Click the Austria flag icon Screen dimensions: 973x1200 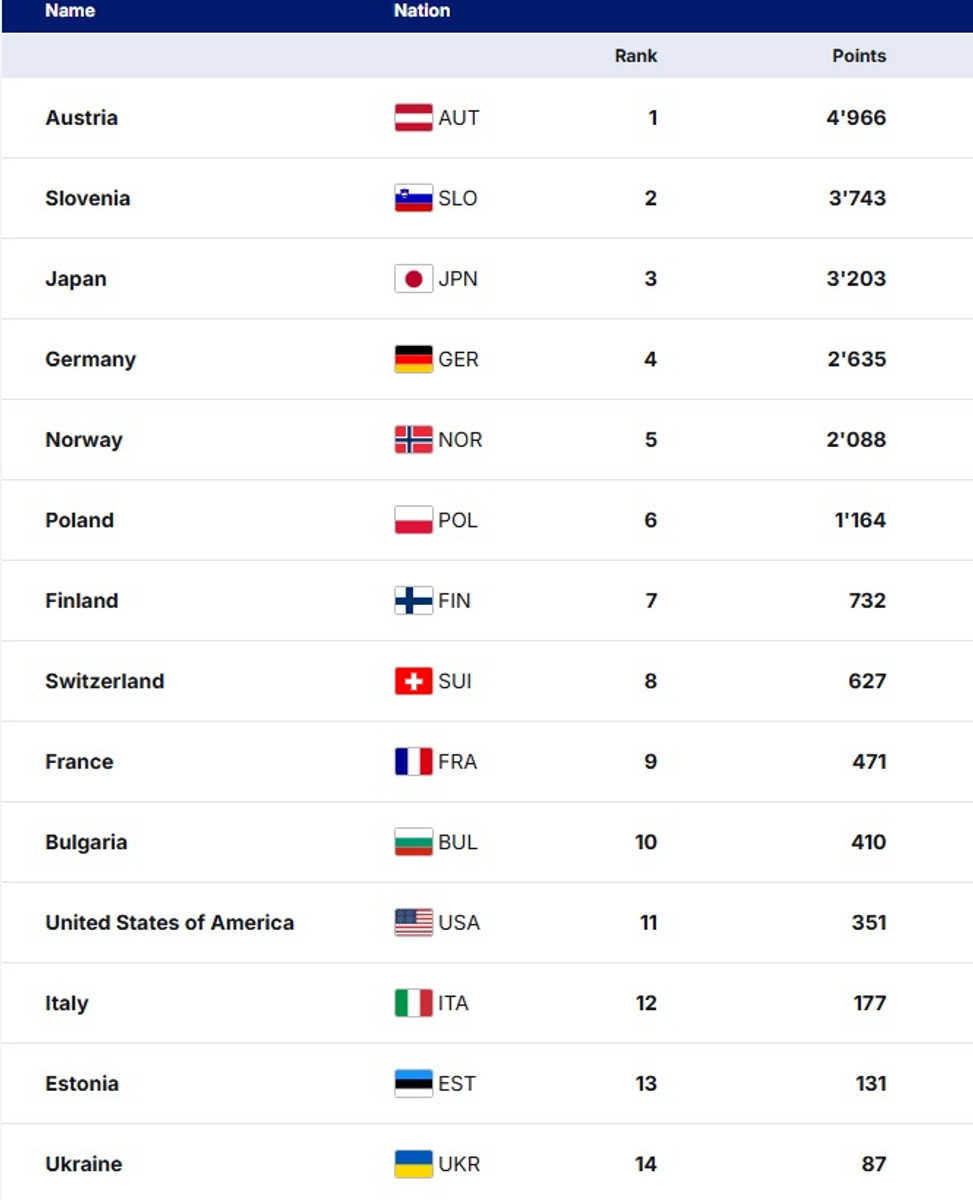click(413, 118)
